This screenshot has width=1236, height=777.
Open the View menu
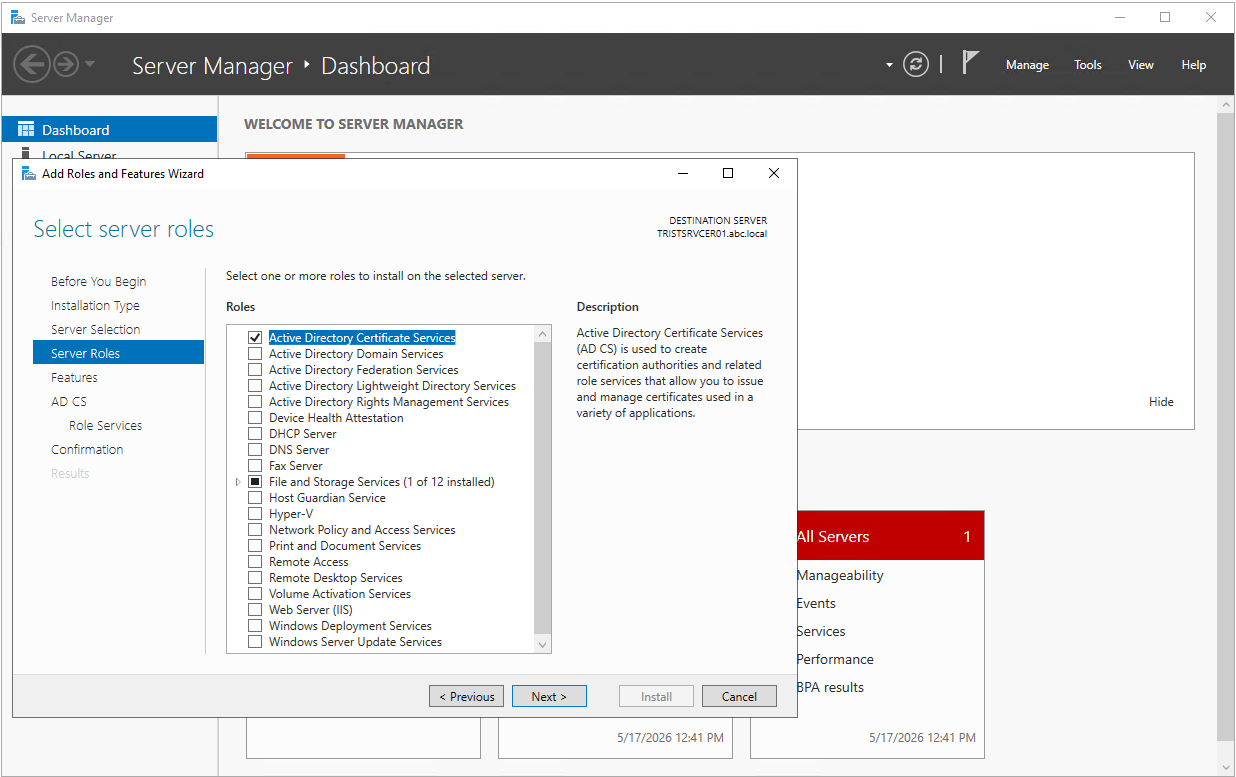[x=1141, y=65]
